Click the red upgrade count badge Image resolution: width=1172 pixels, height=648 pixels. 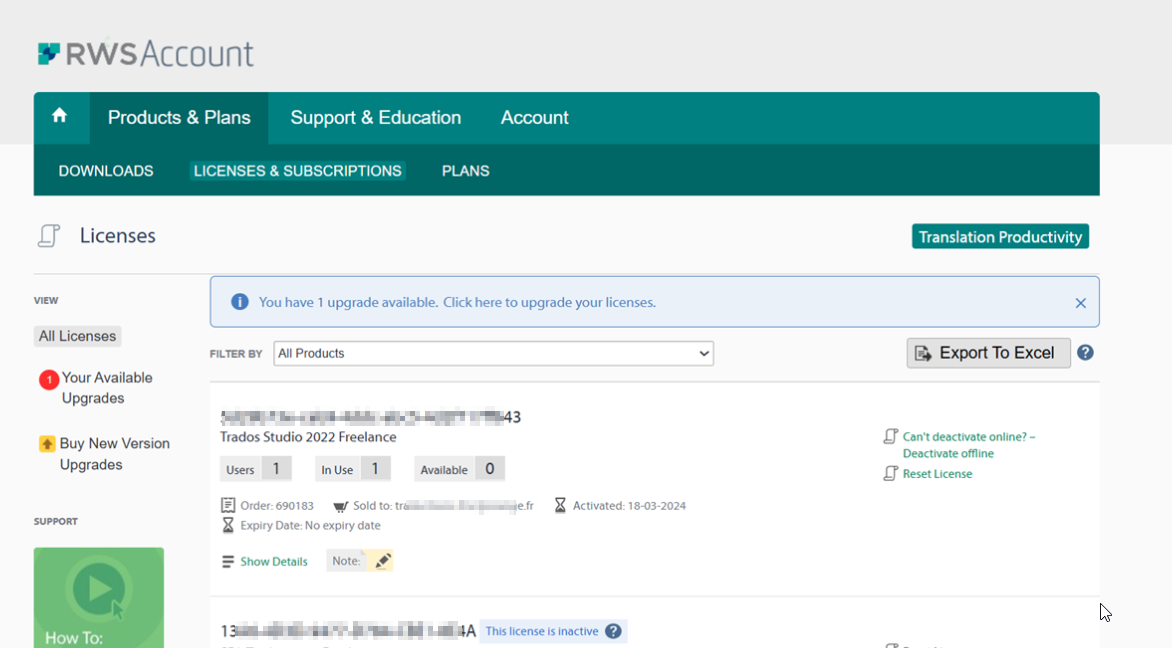tap(49, 380)
